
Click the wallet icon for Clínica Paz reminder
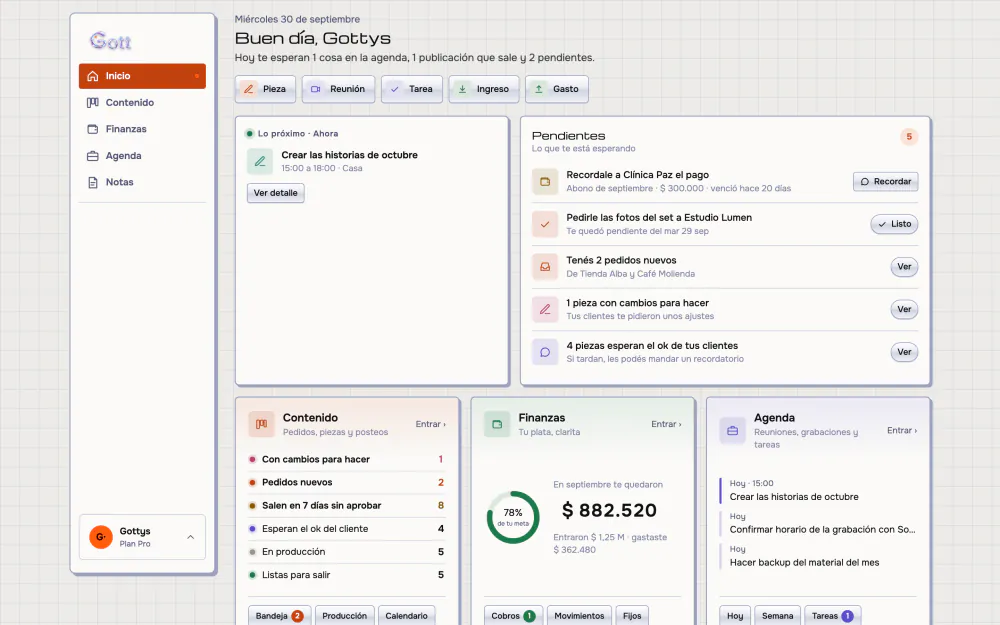(545, 181)
